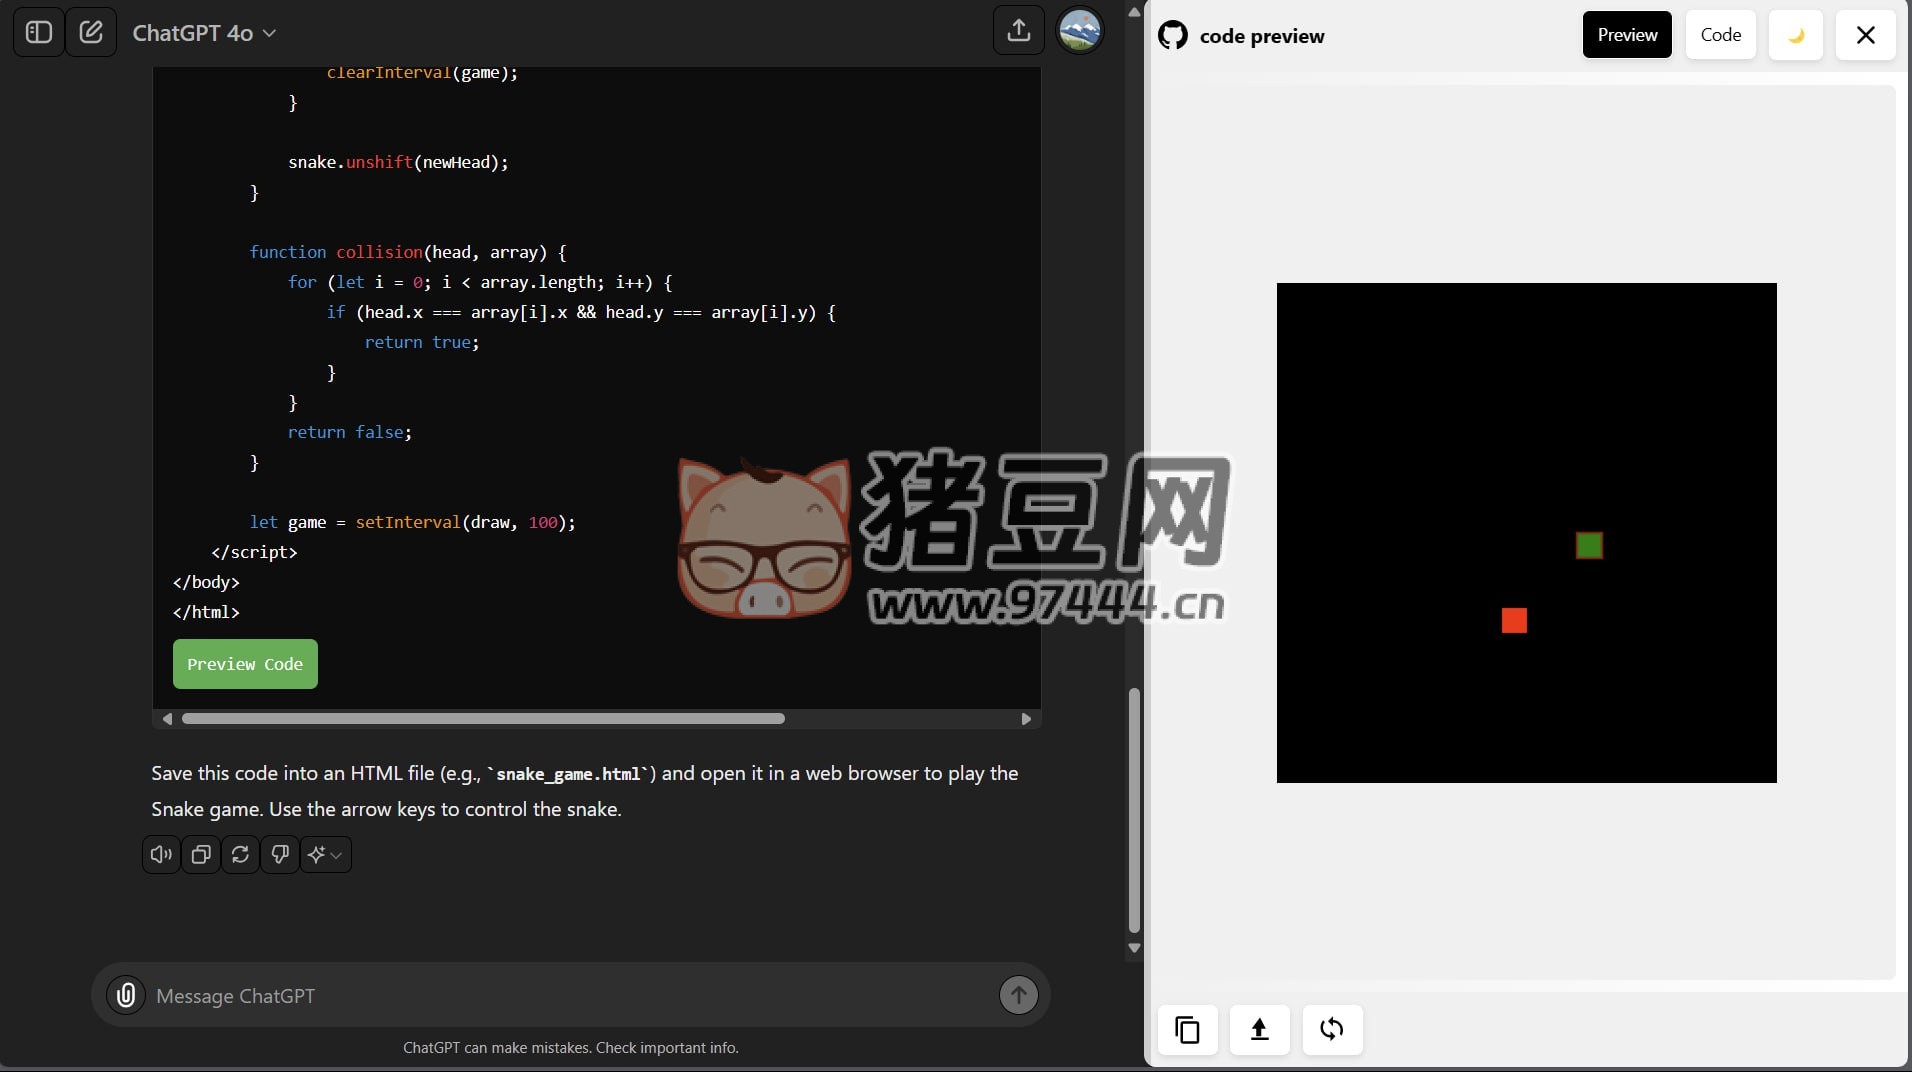This screenshot has width=1912, height=1072.
Task: Open the user profile avatar
Action: (x=1079, y=31)
